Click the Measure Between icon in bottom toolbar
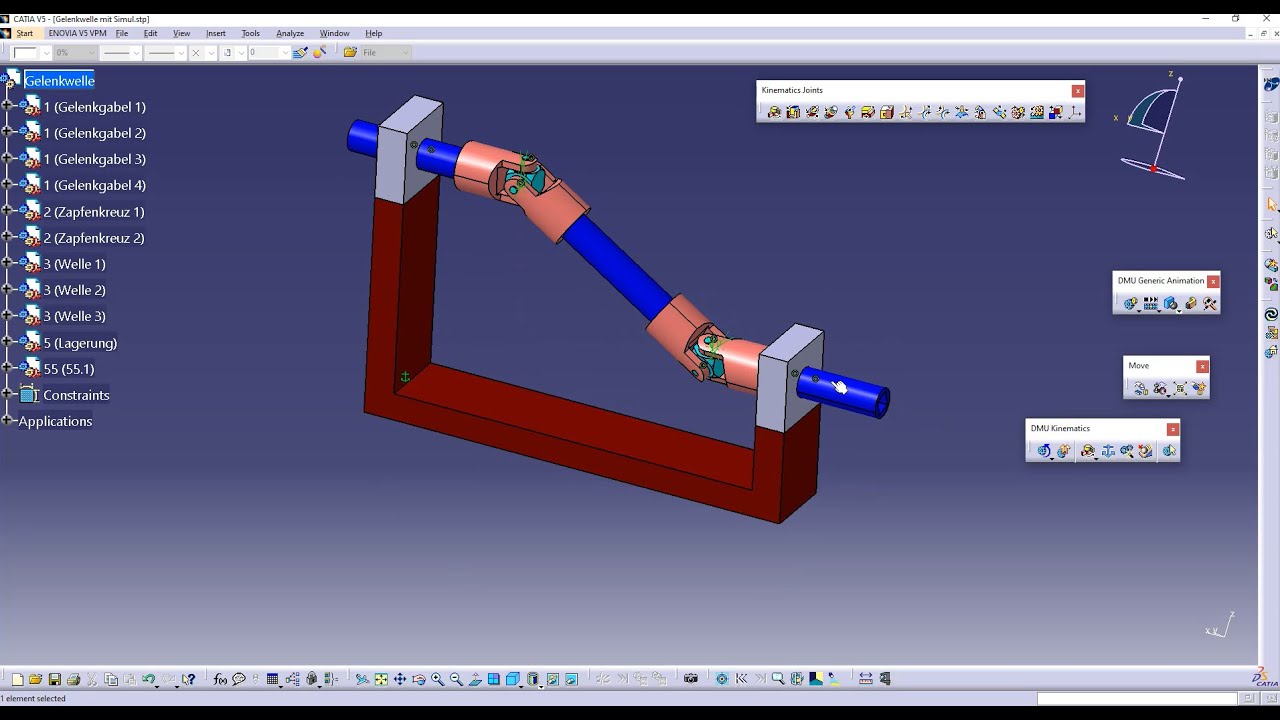The image size is (1280, 720). [866, 679]
